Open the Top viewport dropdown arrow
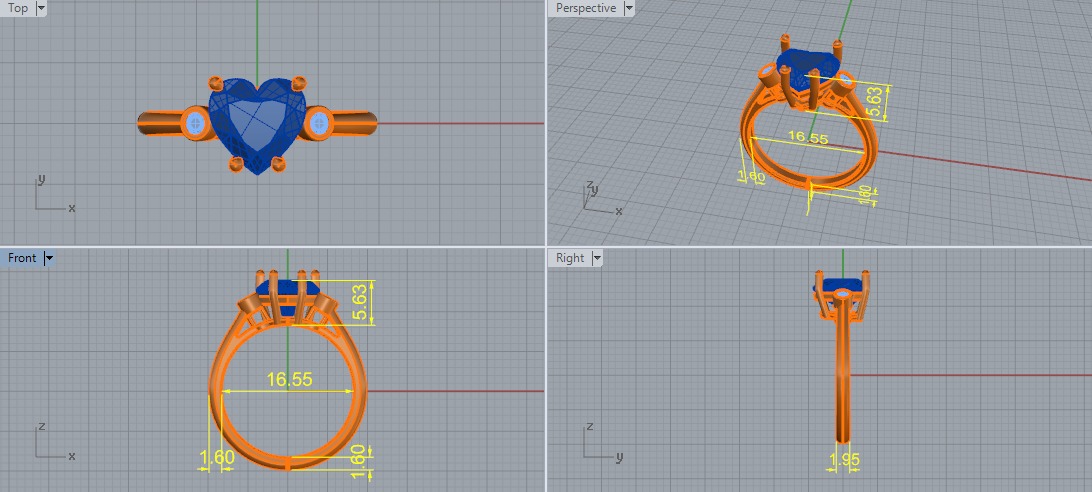Screen dimensions: 1092x492 (x=40, y=8)
